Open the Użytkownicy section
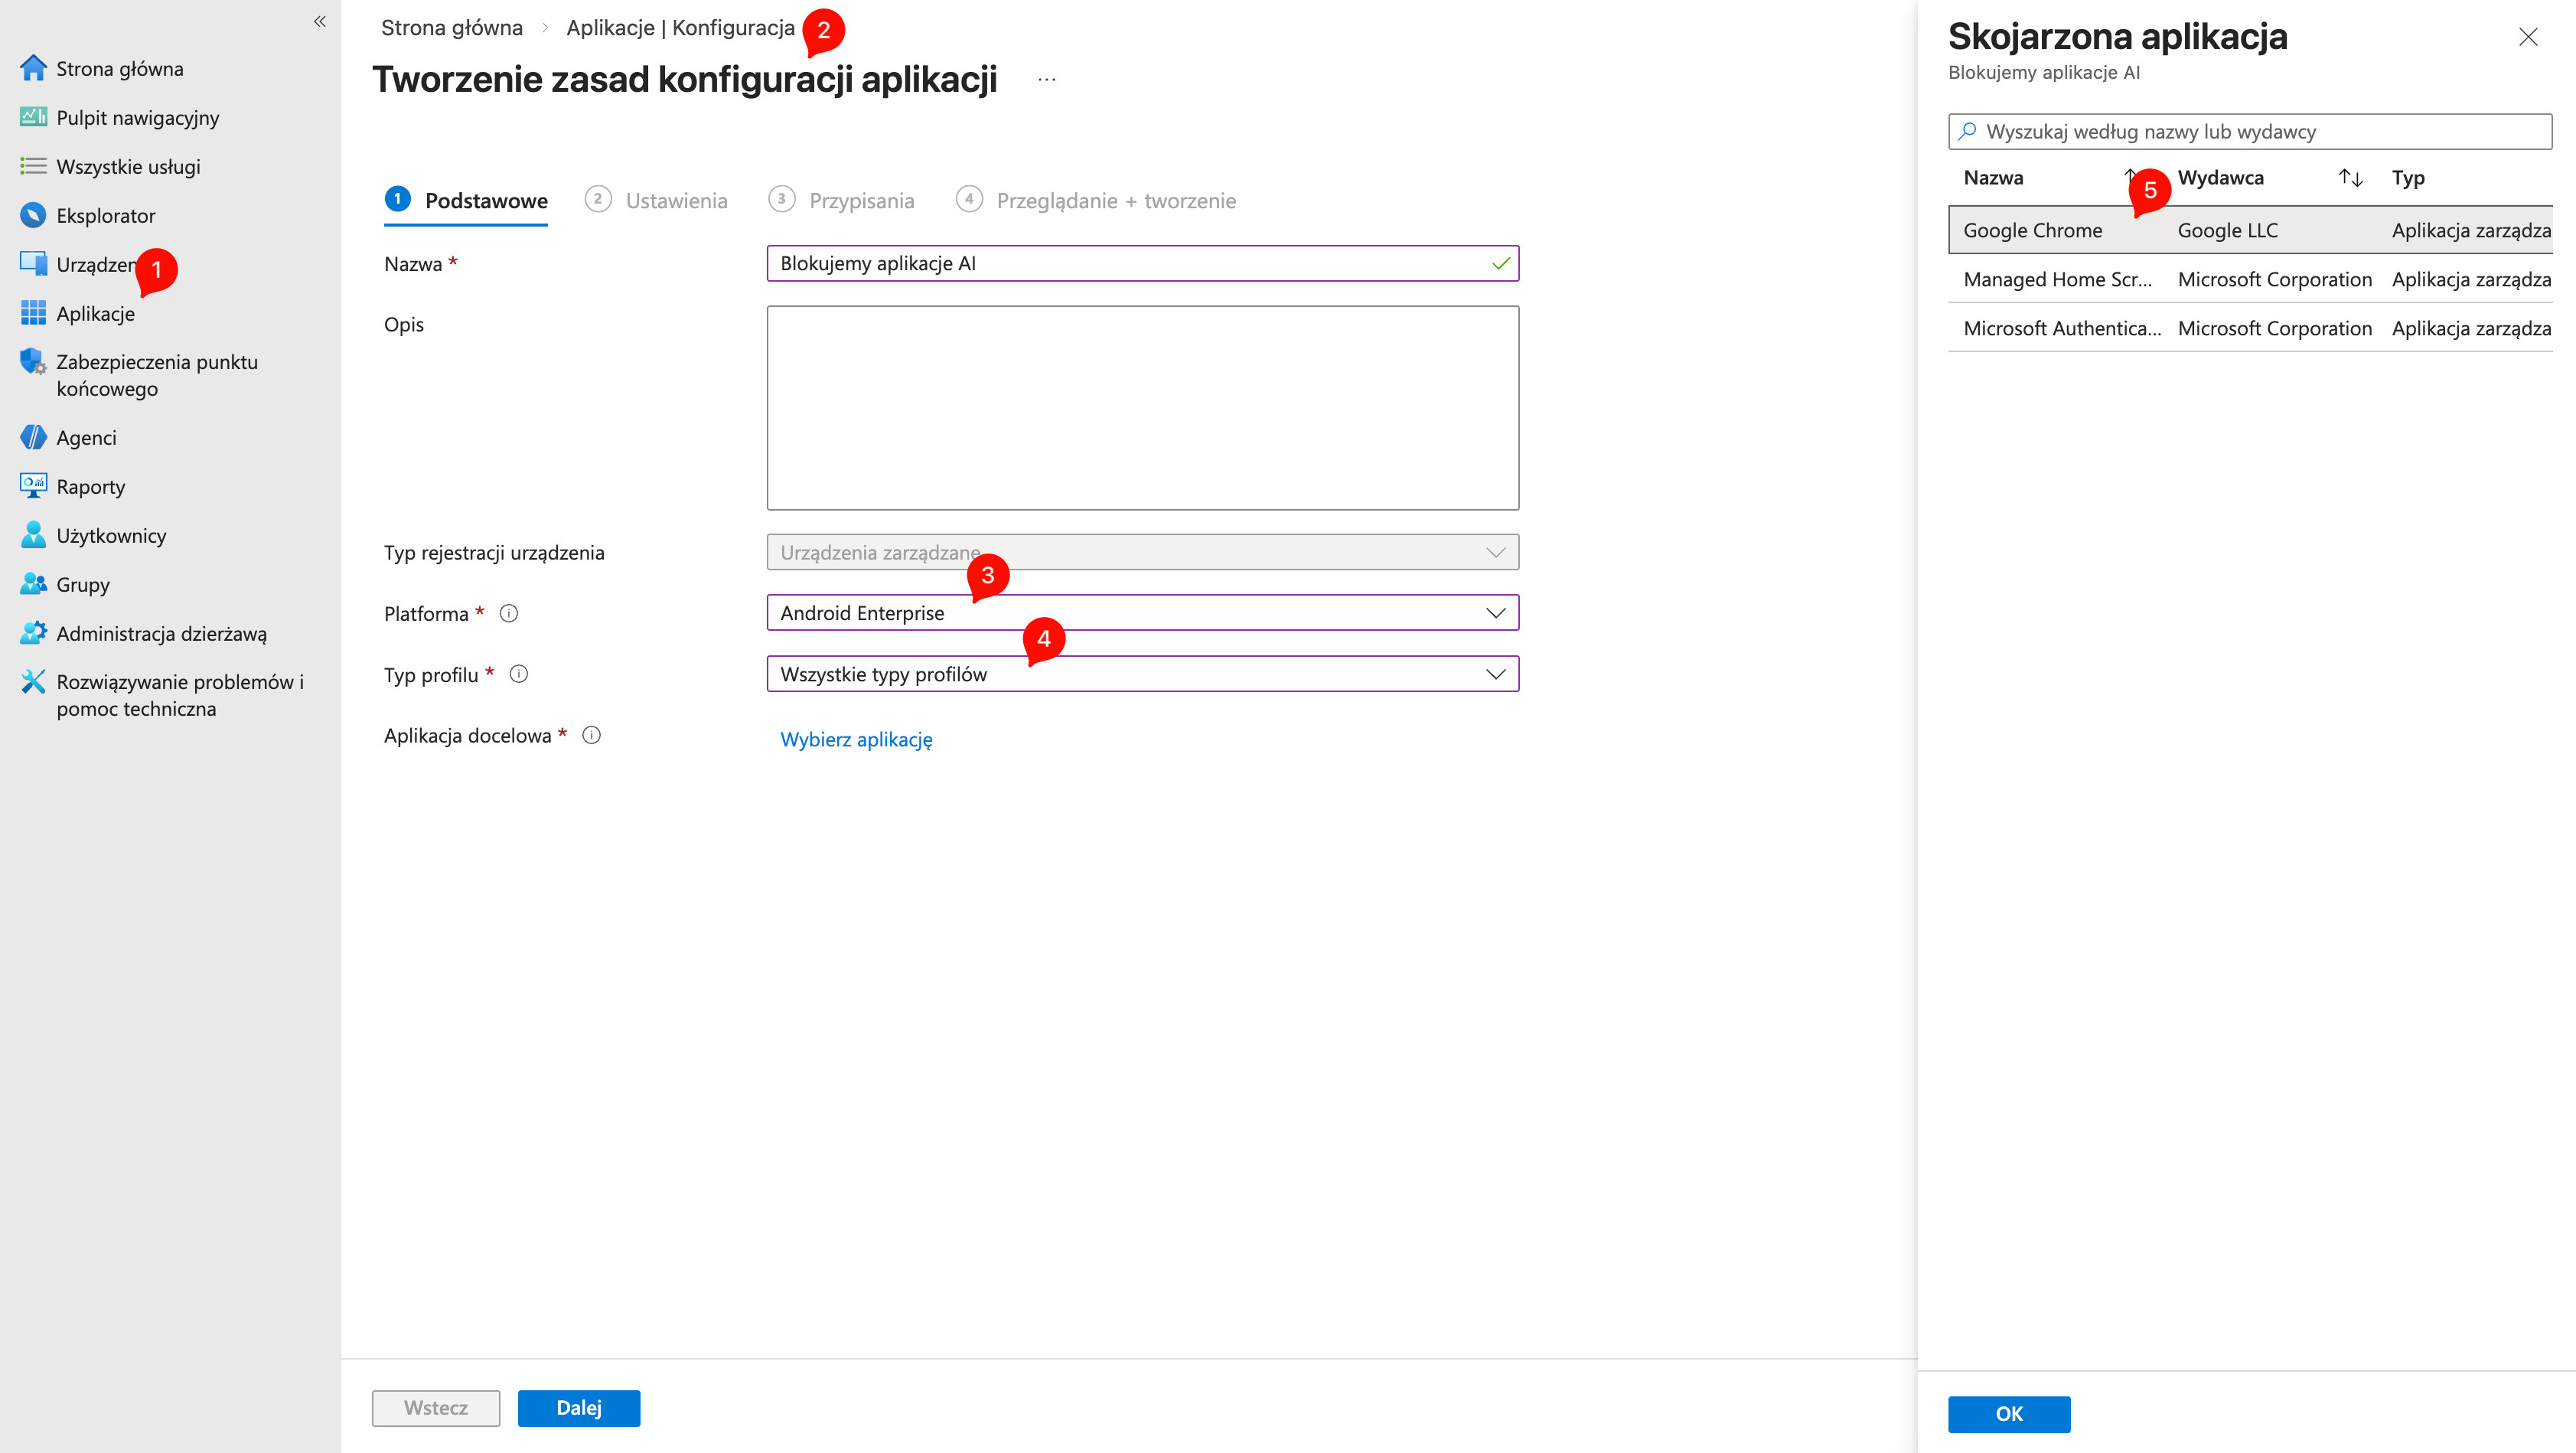This screenshot has width=2576, height=1453. click(x=110, y=535)
